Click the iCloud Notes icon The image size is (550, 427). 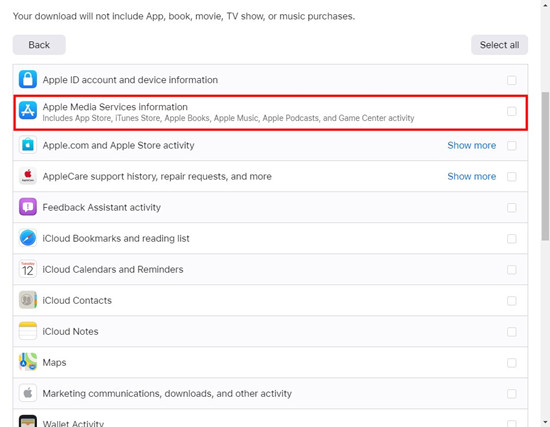(x=28, y=331)
